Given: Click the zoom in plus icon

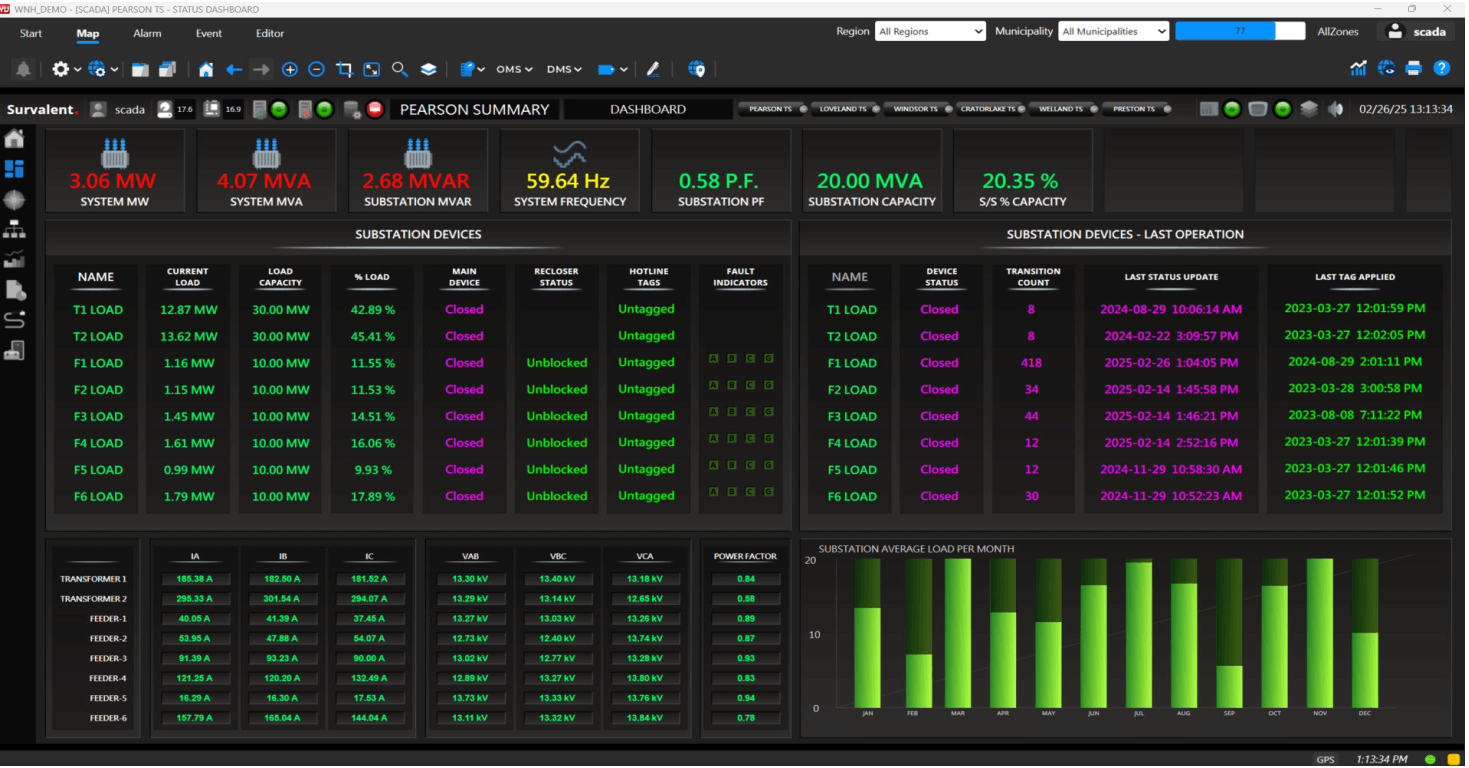Looking at the screenshot, I should point(290,70).
